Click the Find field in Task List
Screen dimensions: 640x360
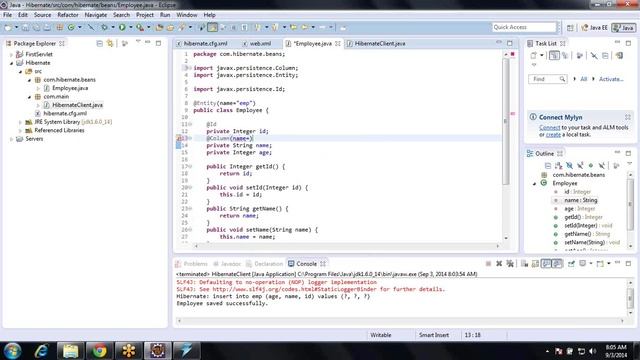(x=547, y=79)
